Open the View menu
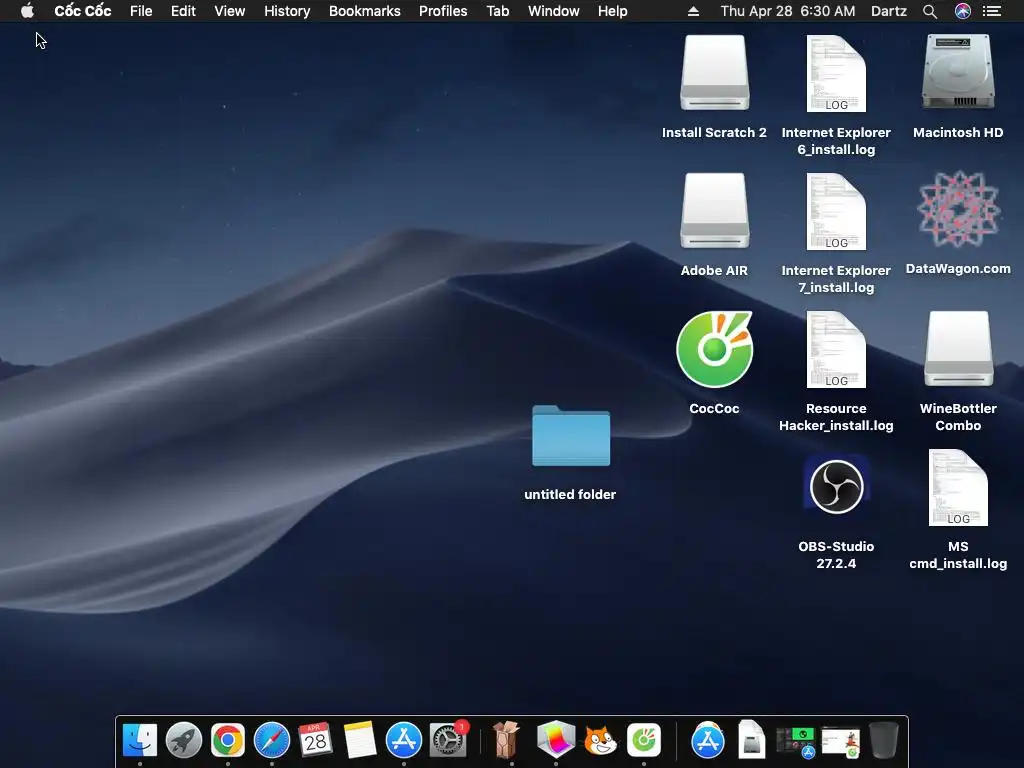The width and height of the screenshot is (1024, 768). pos(230,11)
